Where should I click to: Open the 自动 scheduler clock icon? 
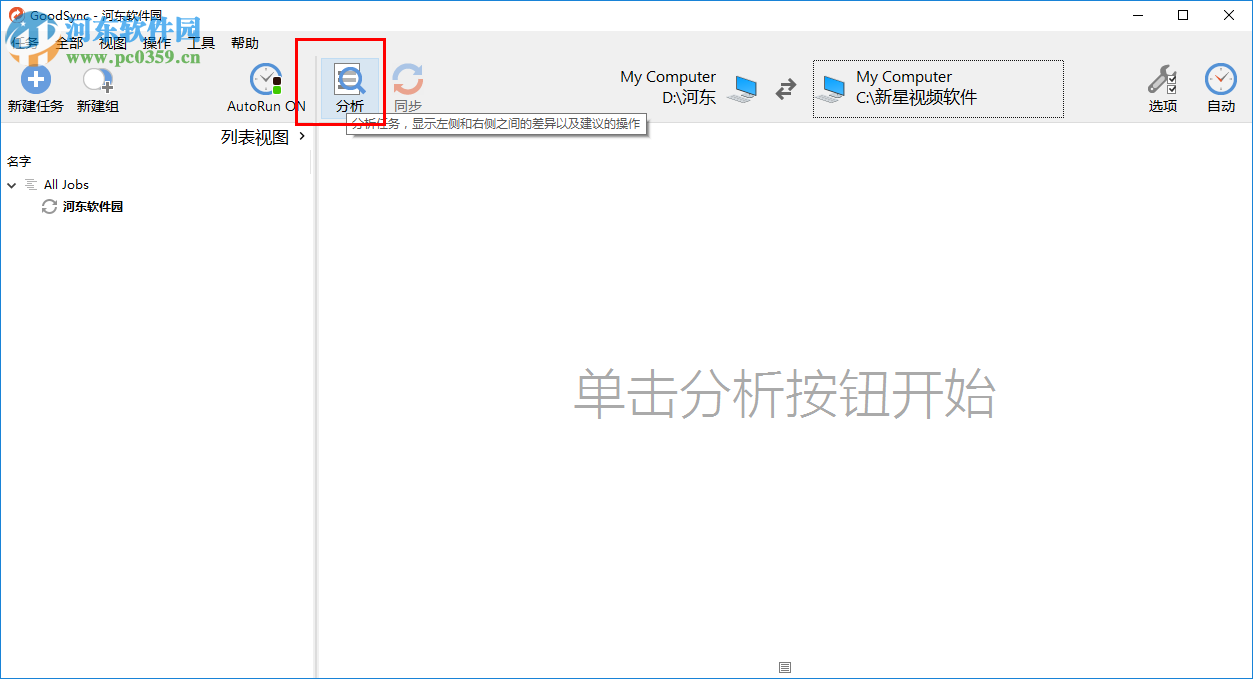click(x=1220, y=80)
